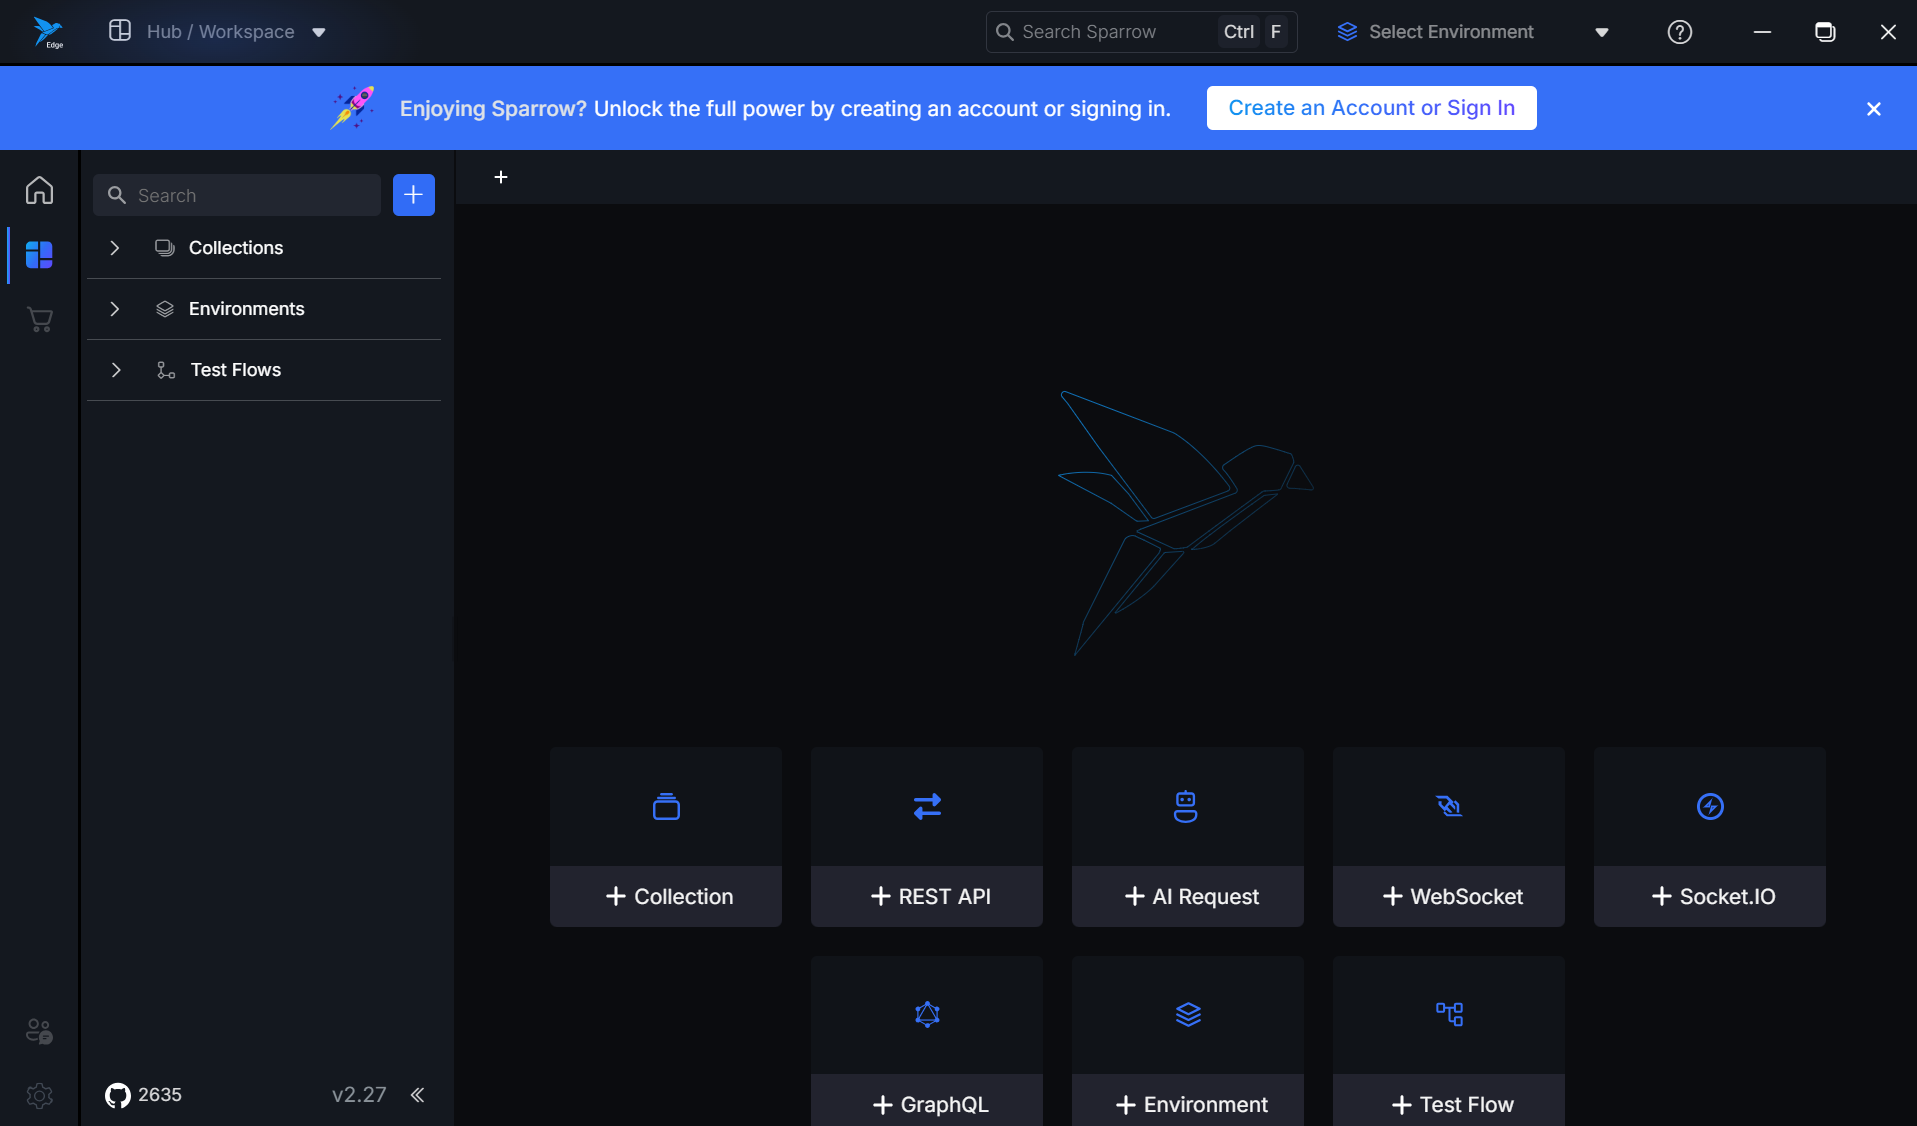
Task: Add a new AI Request
Action: pos(1188,897)
